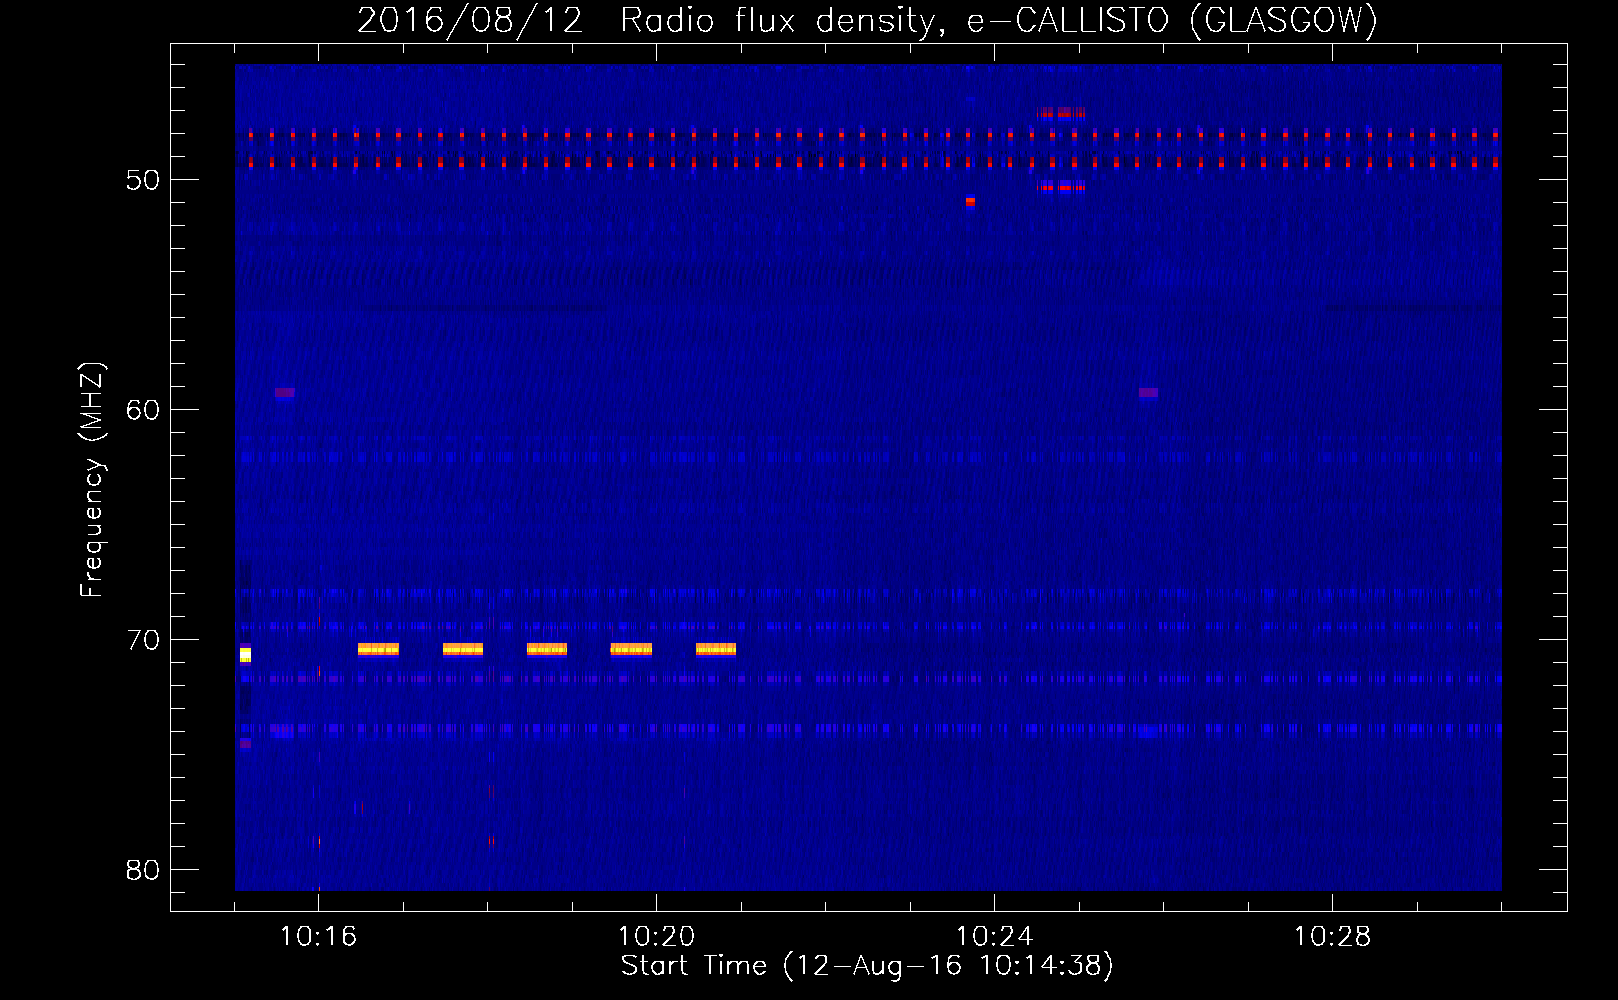The width and height of the screenshot is (1618, 1000).
Task: Click the "60" frequency tick label
Action: click(143, 410)
